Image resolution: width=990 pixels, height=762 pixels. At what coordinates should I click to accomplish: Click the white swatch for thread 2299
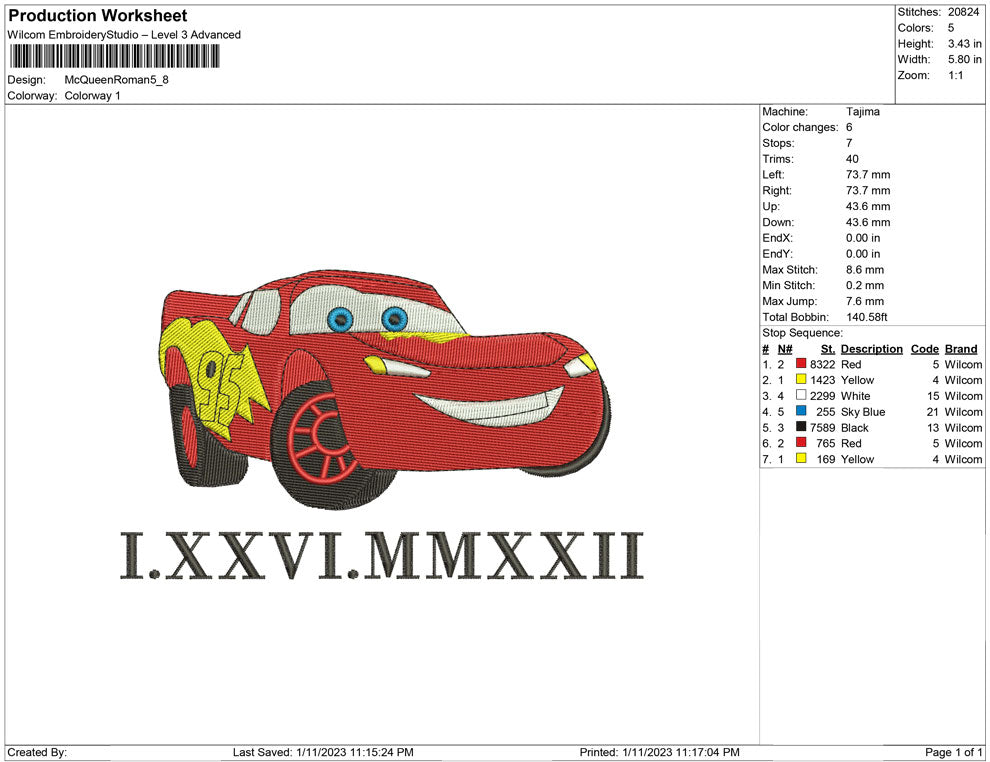click(x=801, y=395)
